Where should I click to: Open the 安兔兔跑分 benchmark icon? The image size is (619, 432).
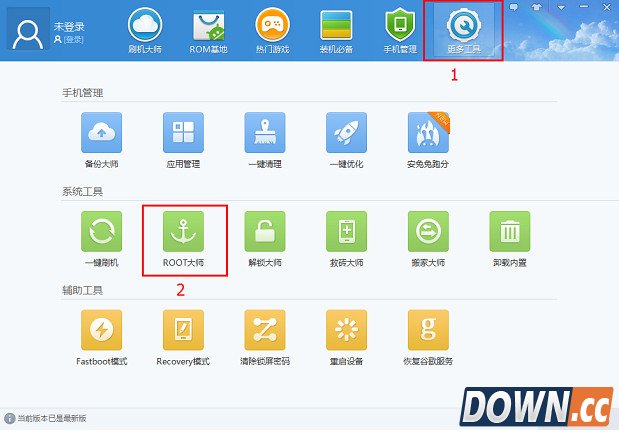427,132
